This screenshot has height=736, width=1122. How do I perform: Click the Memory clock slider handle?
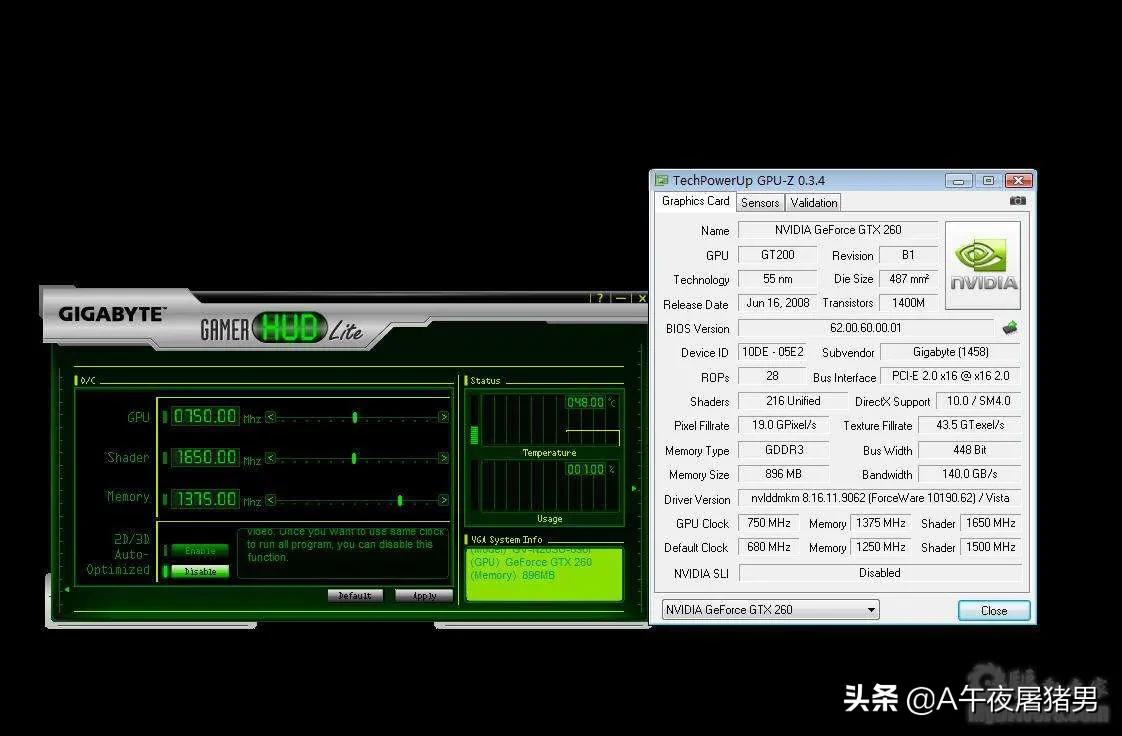(400, 500)
